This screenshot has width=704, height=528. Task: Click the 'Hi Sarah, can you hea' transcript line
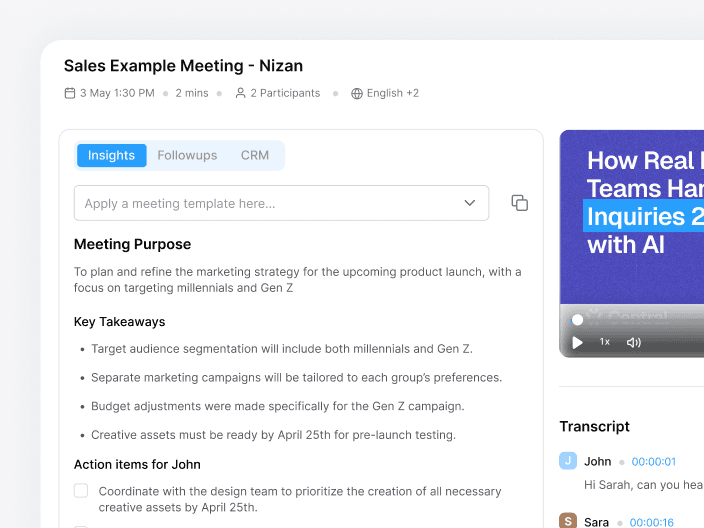click(x=643, y=485)
